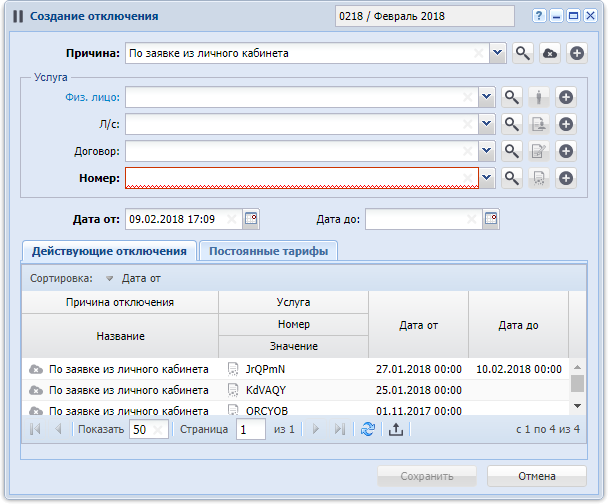
Task: Expand the Номер dropdown
Action: 487,178
